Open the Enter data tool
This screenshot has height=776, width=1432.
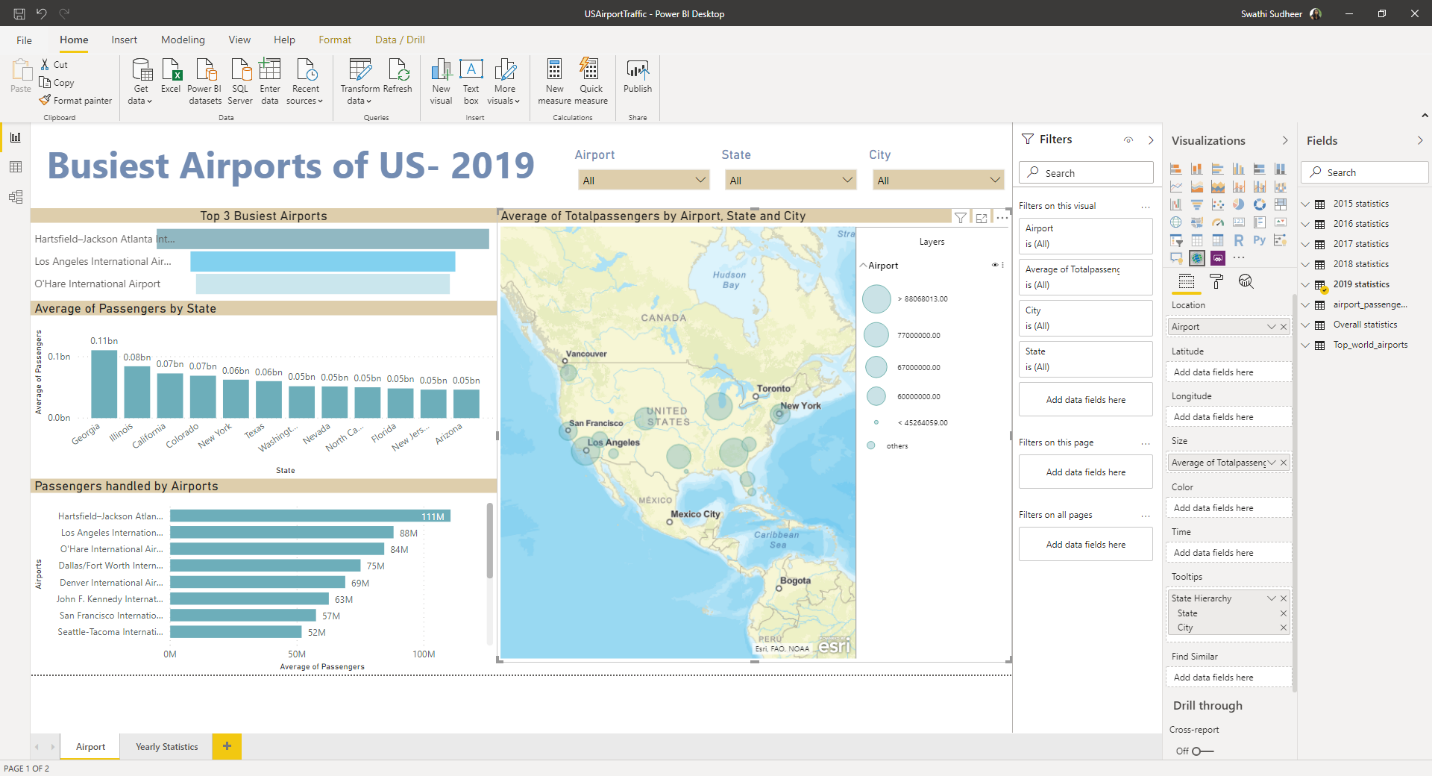pos(270,81)
